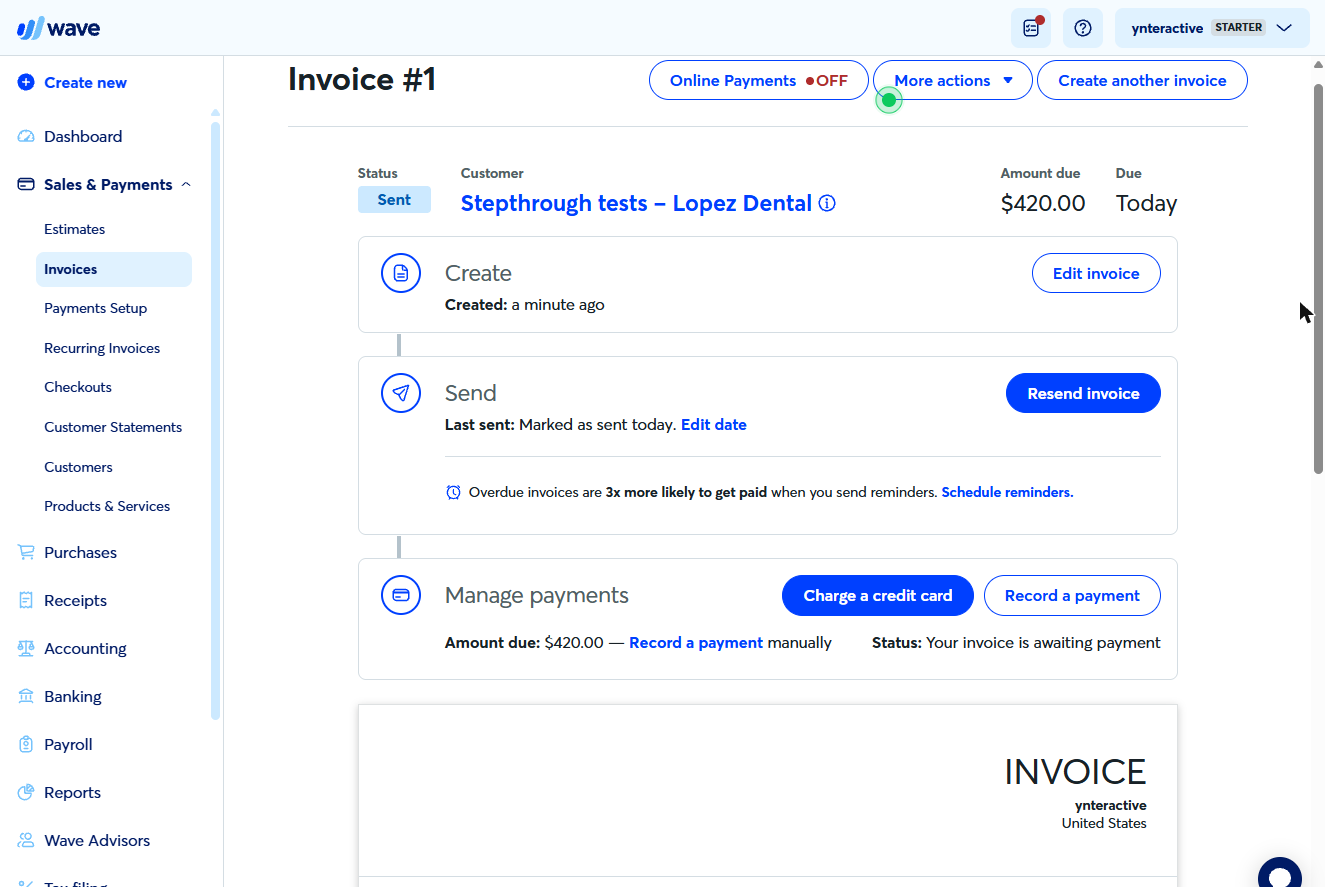This screenshot has height=887, width=1325.
Task: Click the Create step document icon
Action: point(401,273)
